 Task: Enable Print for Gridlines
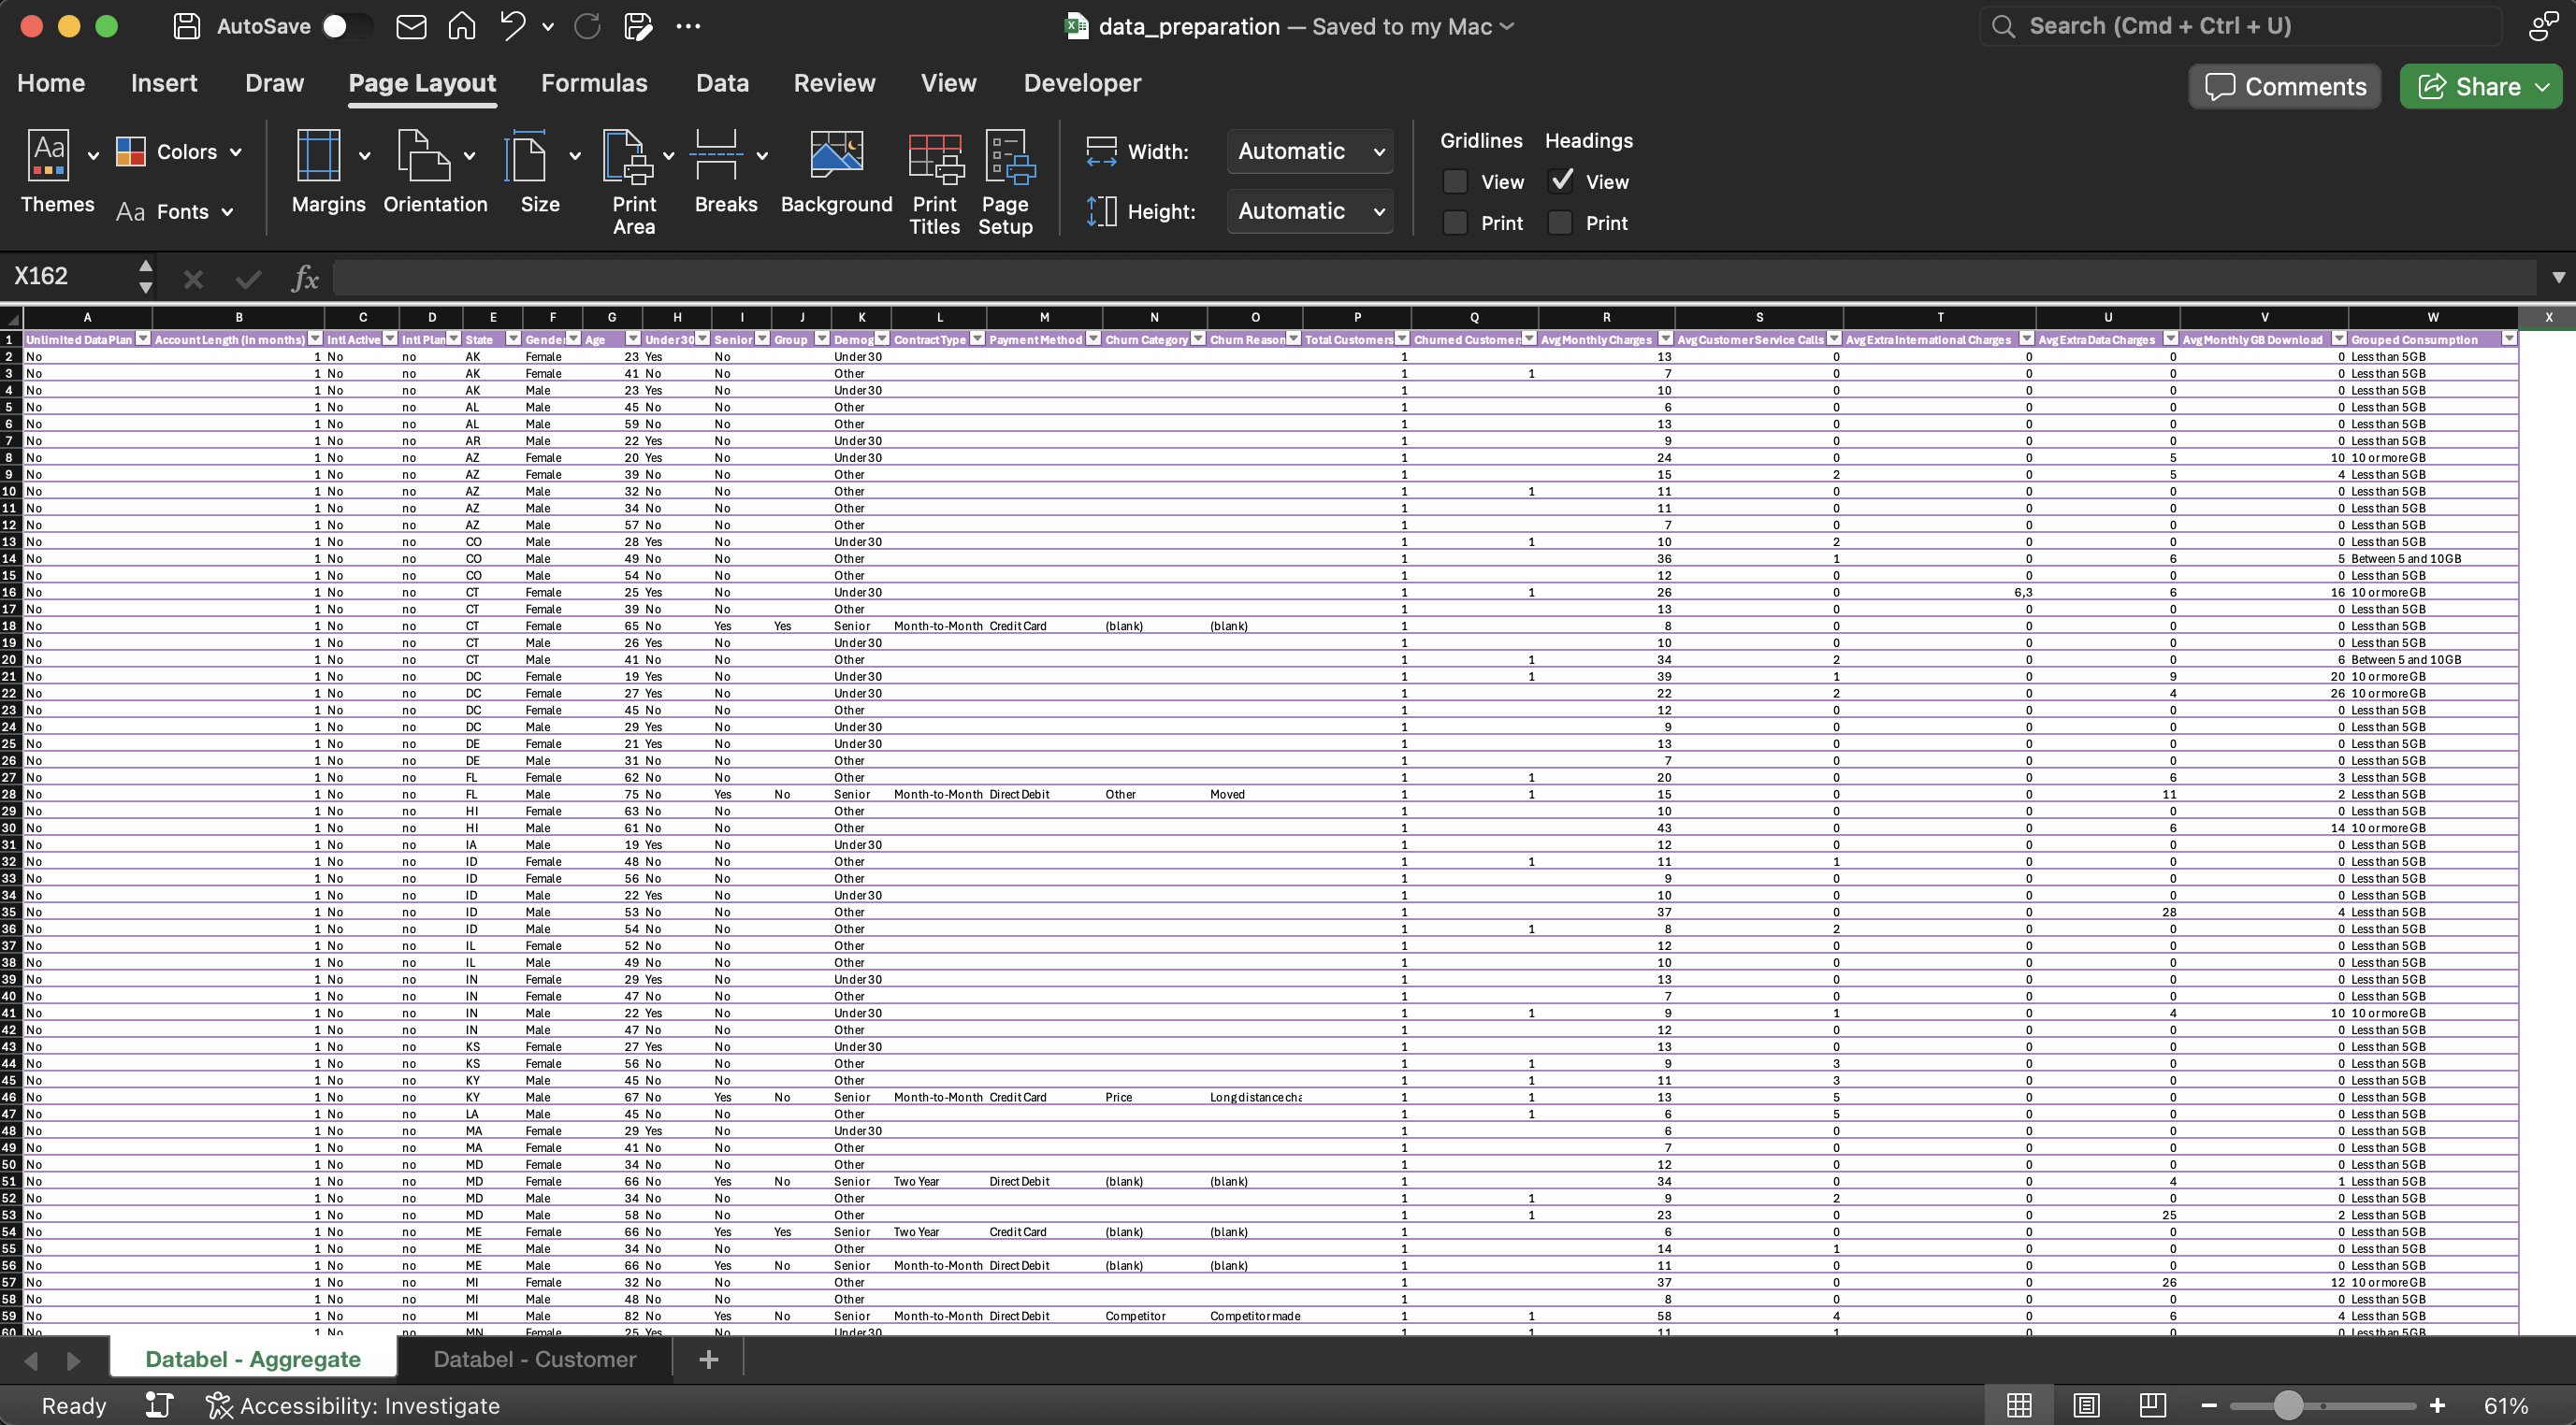1455,222
